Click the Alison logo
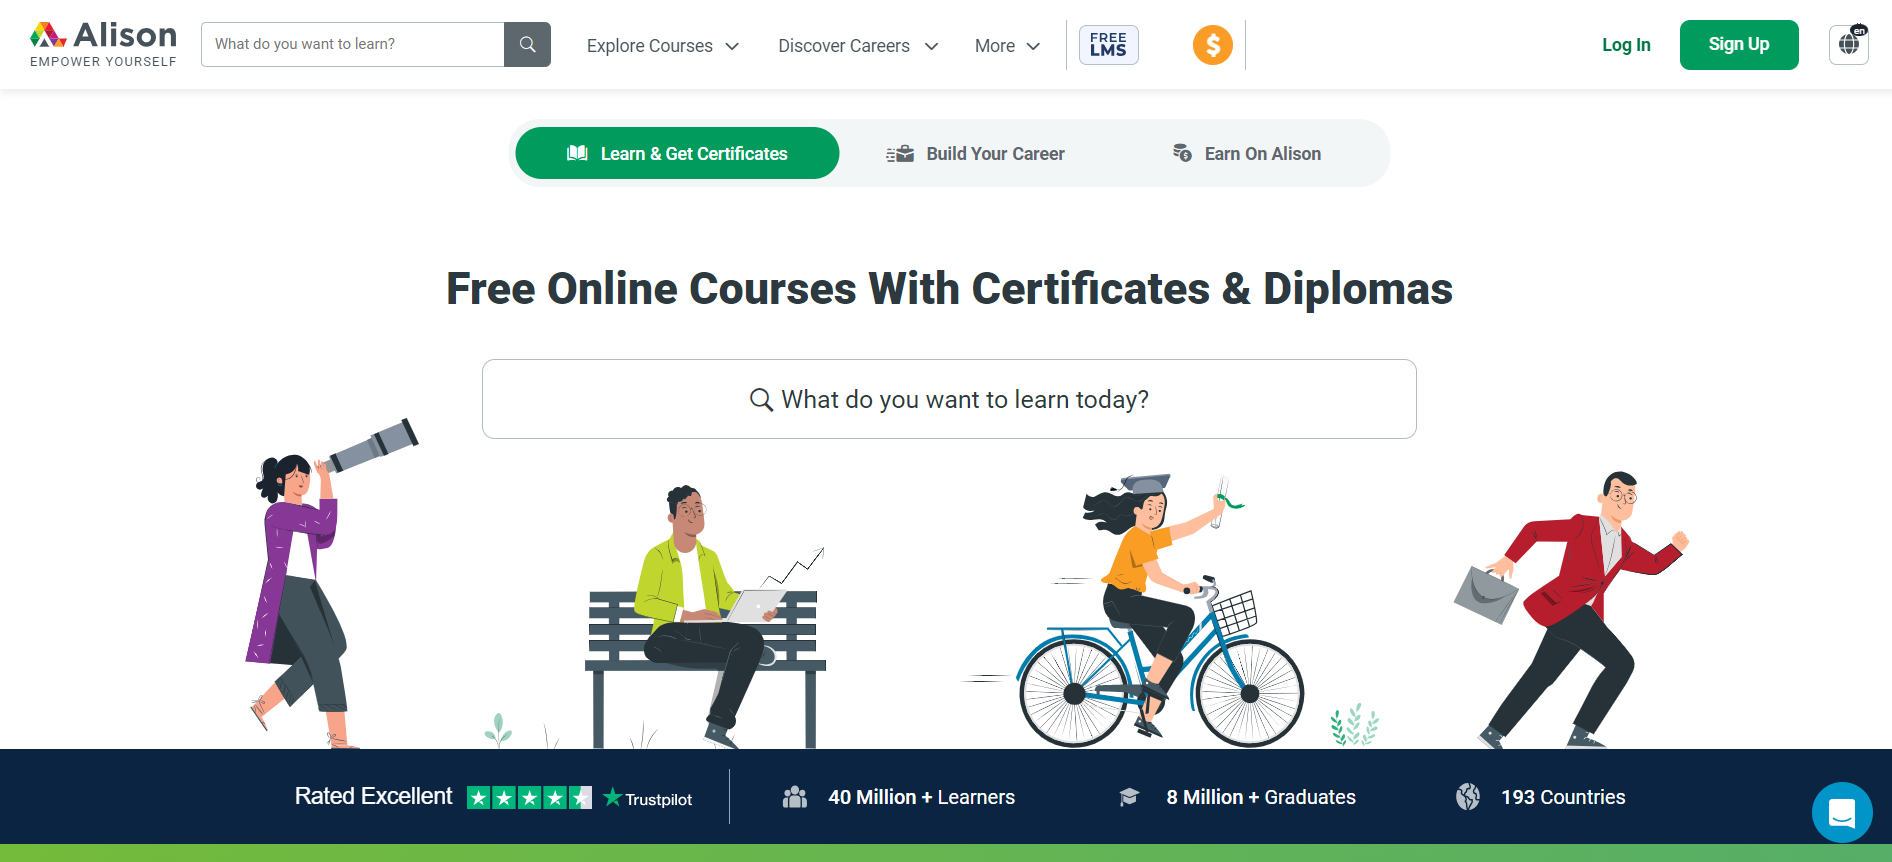Image resolution: width=1892 pixels, height=862 pixels. coord(103,44)
